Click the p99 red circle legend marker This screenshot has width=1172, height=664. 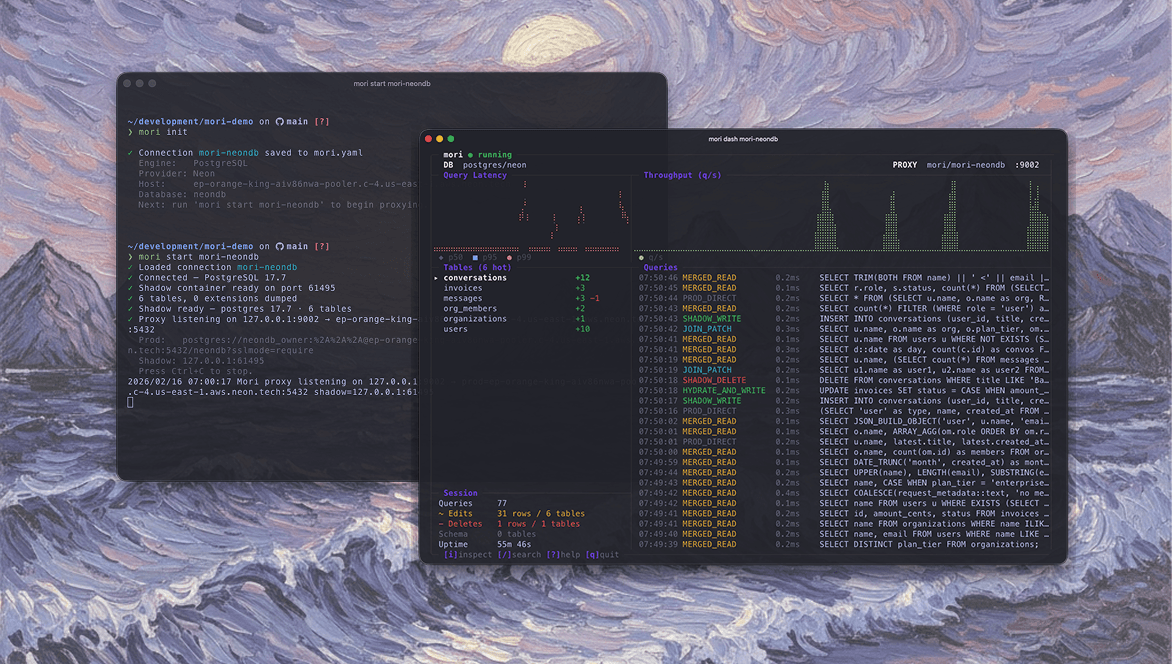[x=509, y=257]
